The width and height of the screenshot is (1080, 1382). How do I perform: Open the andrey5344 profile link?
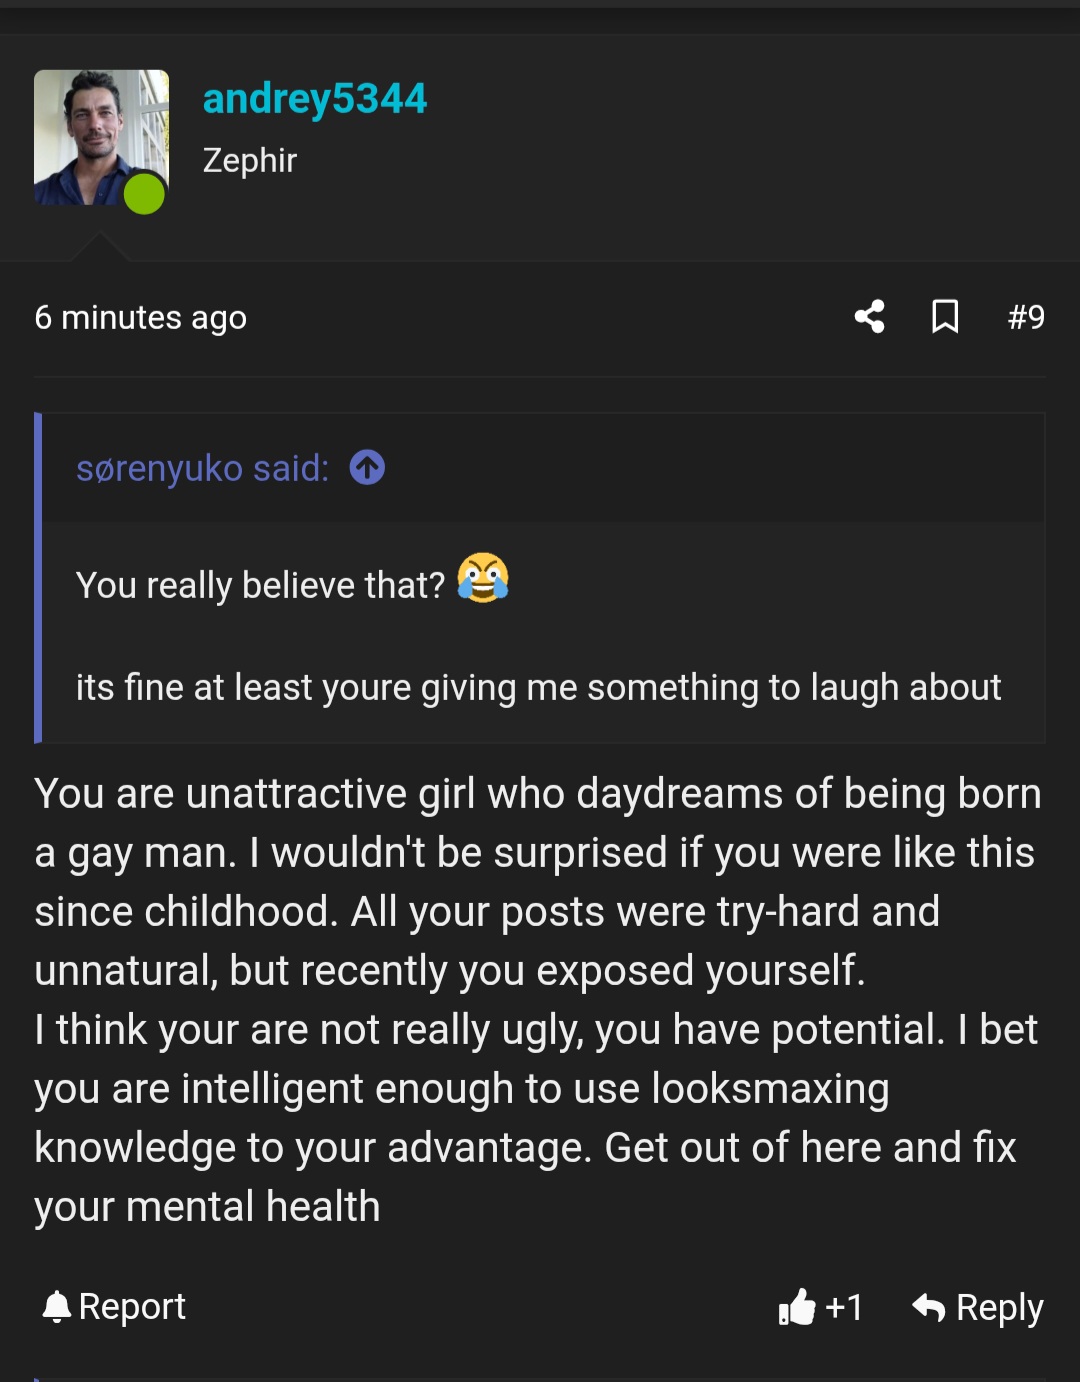tap(315, 99)
